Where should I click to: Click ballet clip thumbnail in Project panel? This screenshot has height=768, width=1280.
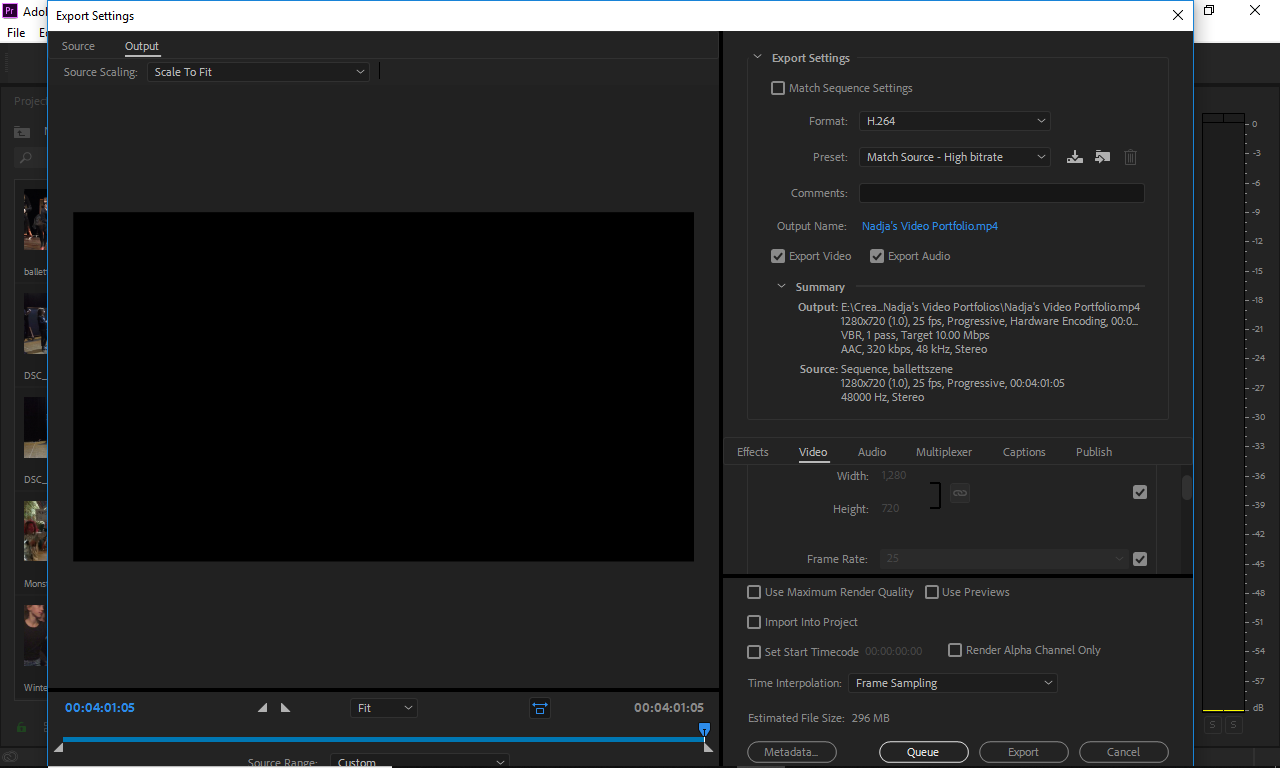[x=35, y=220]
